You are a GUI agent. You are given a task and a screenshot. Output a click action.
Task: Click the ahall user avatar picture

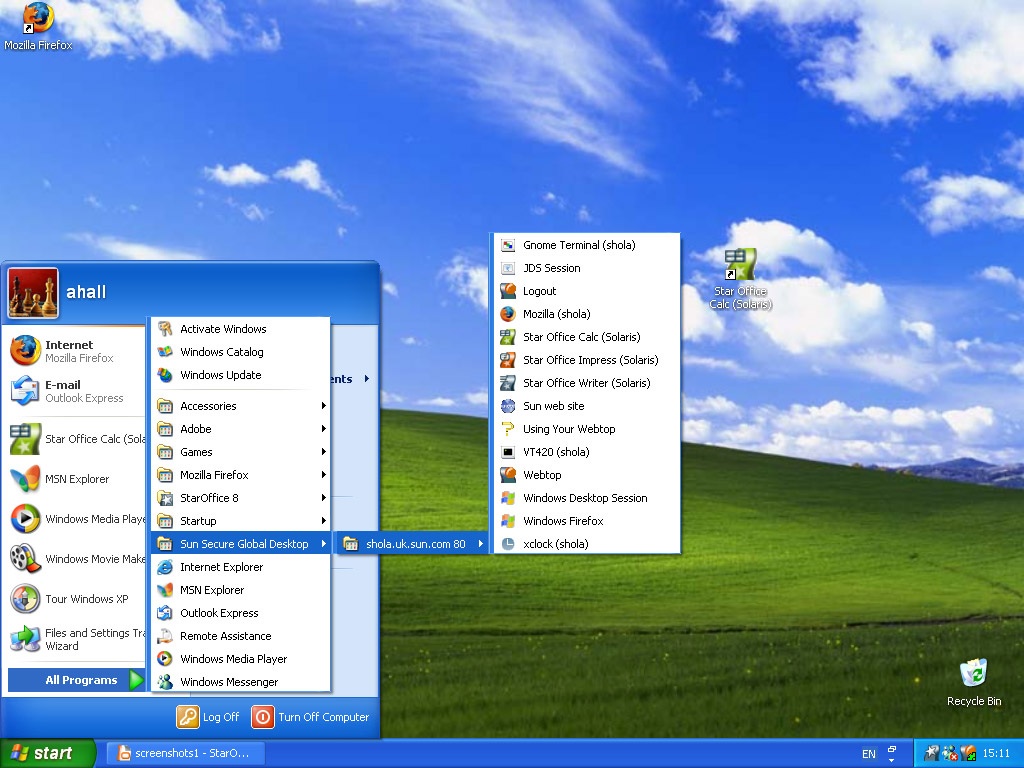33,292
